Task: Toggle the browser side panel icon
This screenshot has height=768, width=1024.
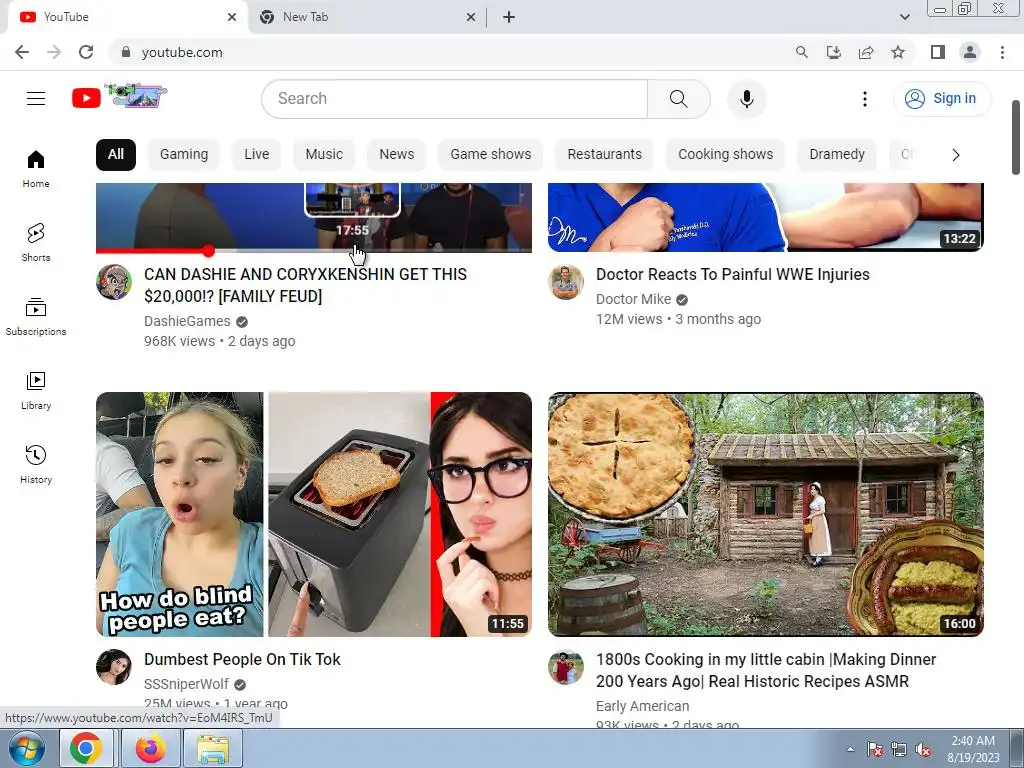Action: [x=938, y=52]
